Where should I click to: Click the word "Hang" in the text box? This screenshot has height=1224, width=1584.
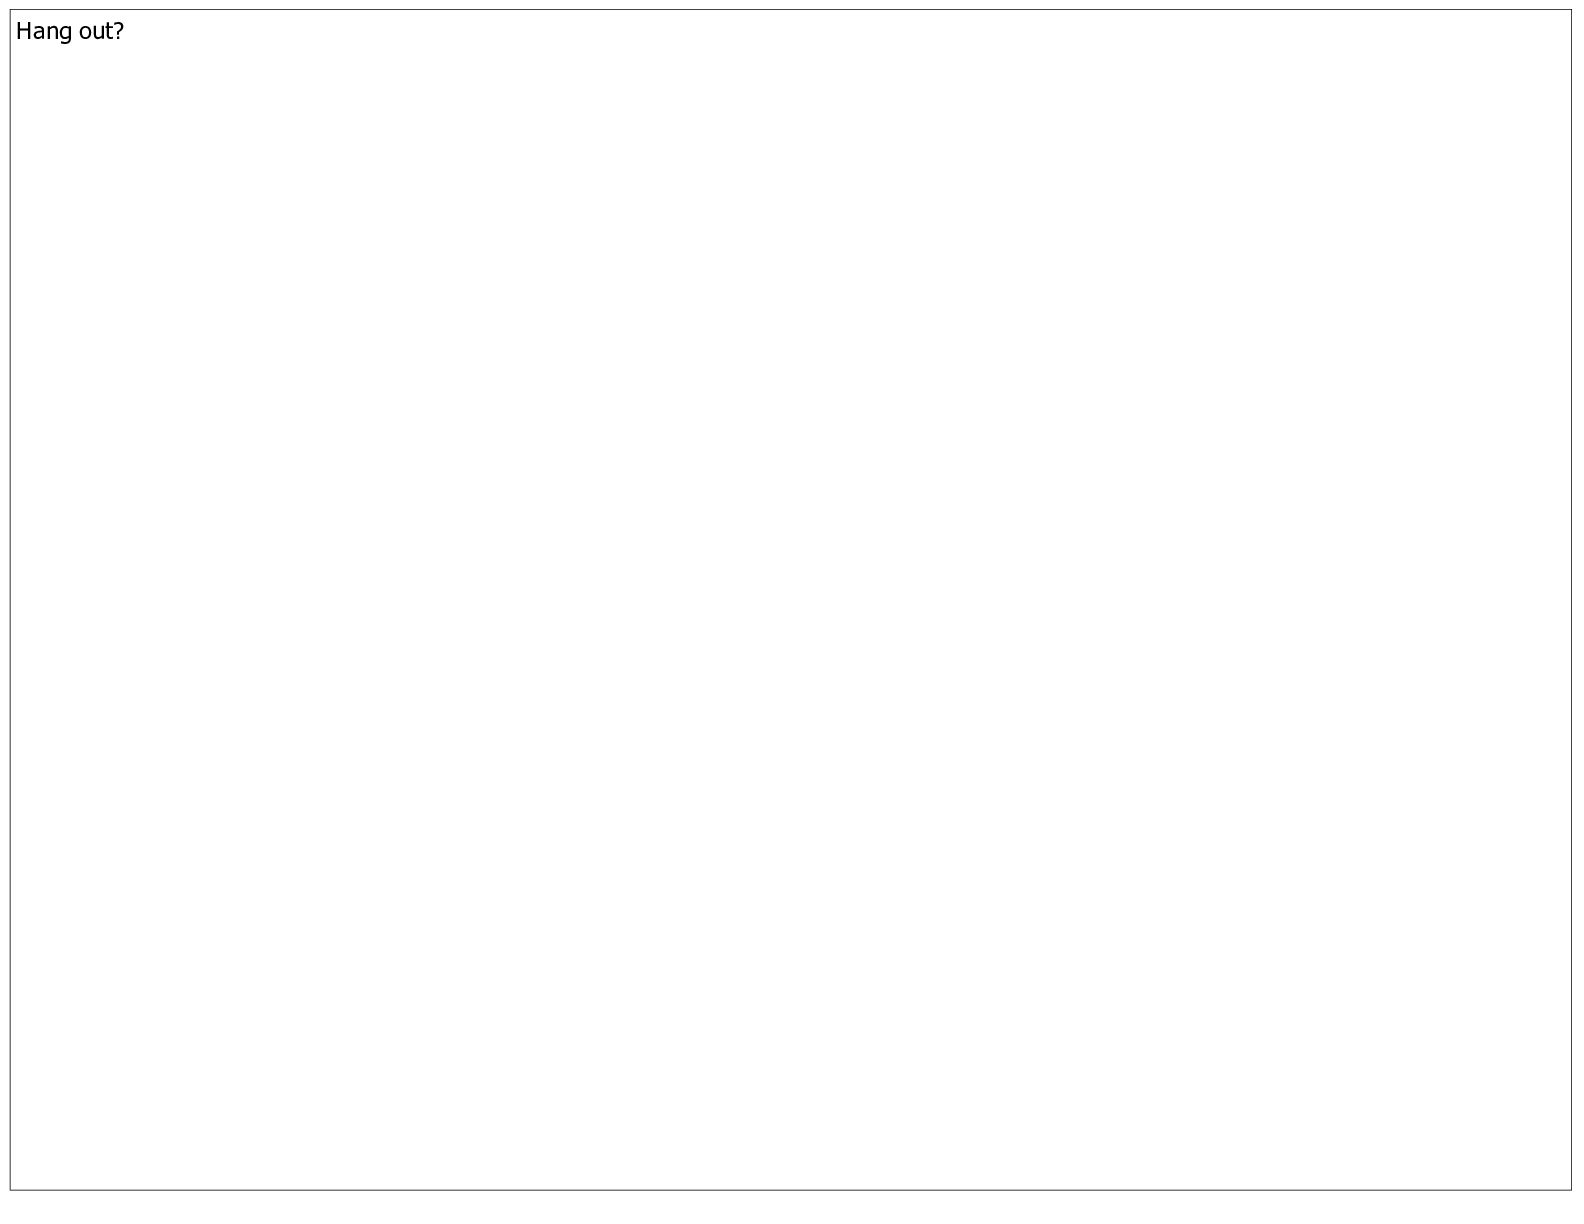click(44, 32)
